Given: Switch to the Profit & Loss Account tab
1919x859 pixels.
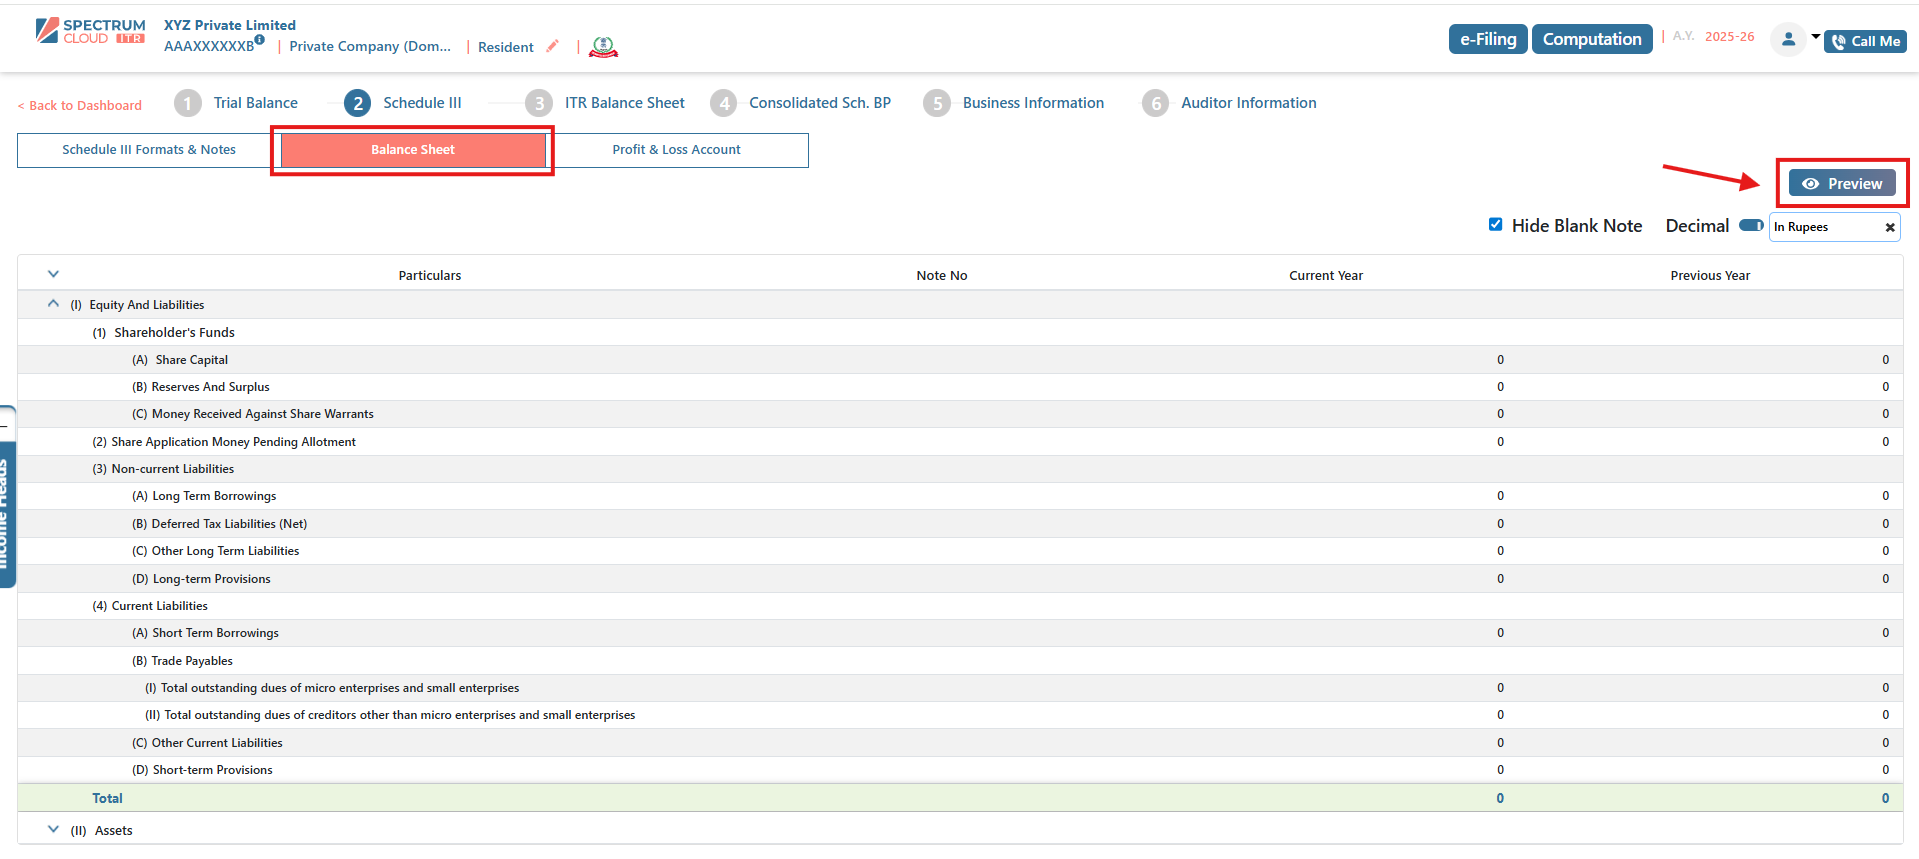Looking at the screenshot, I should tap(676, 150).
